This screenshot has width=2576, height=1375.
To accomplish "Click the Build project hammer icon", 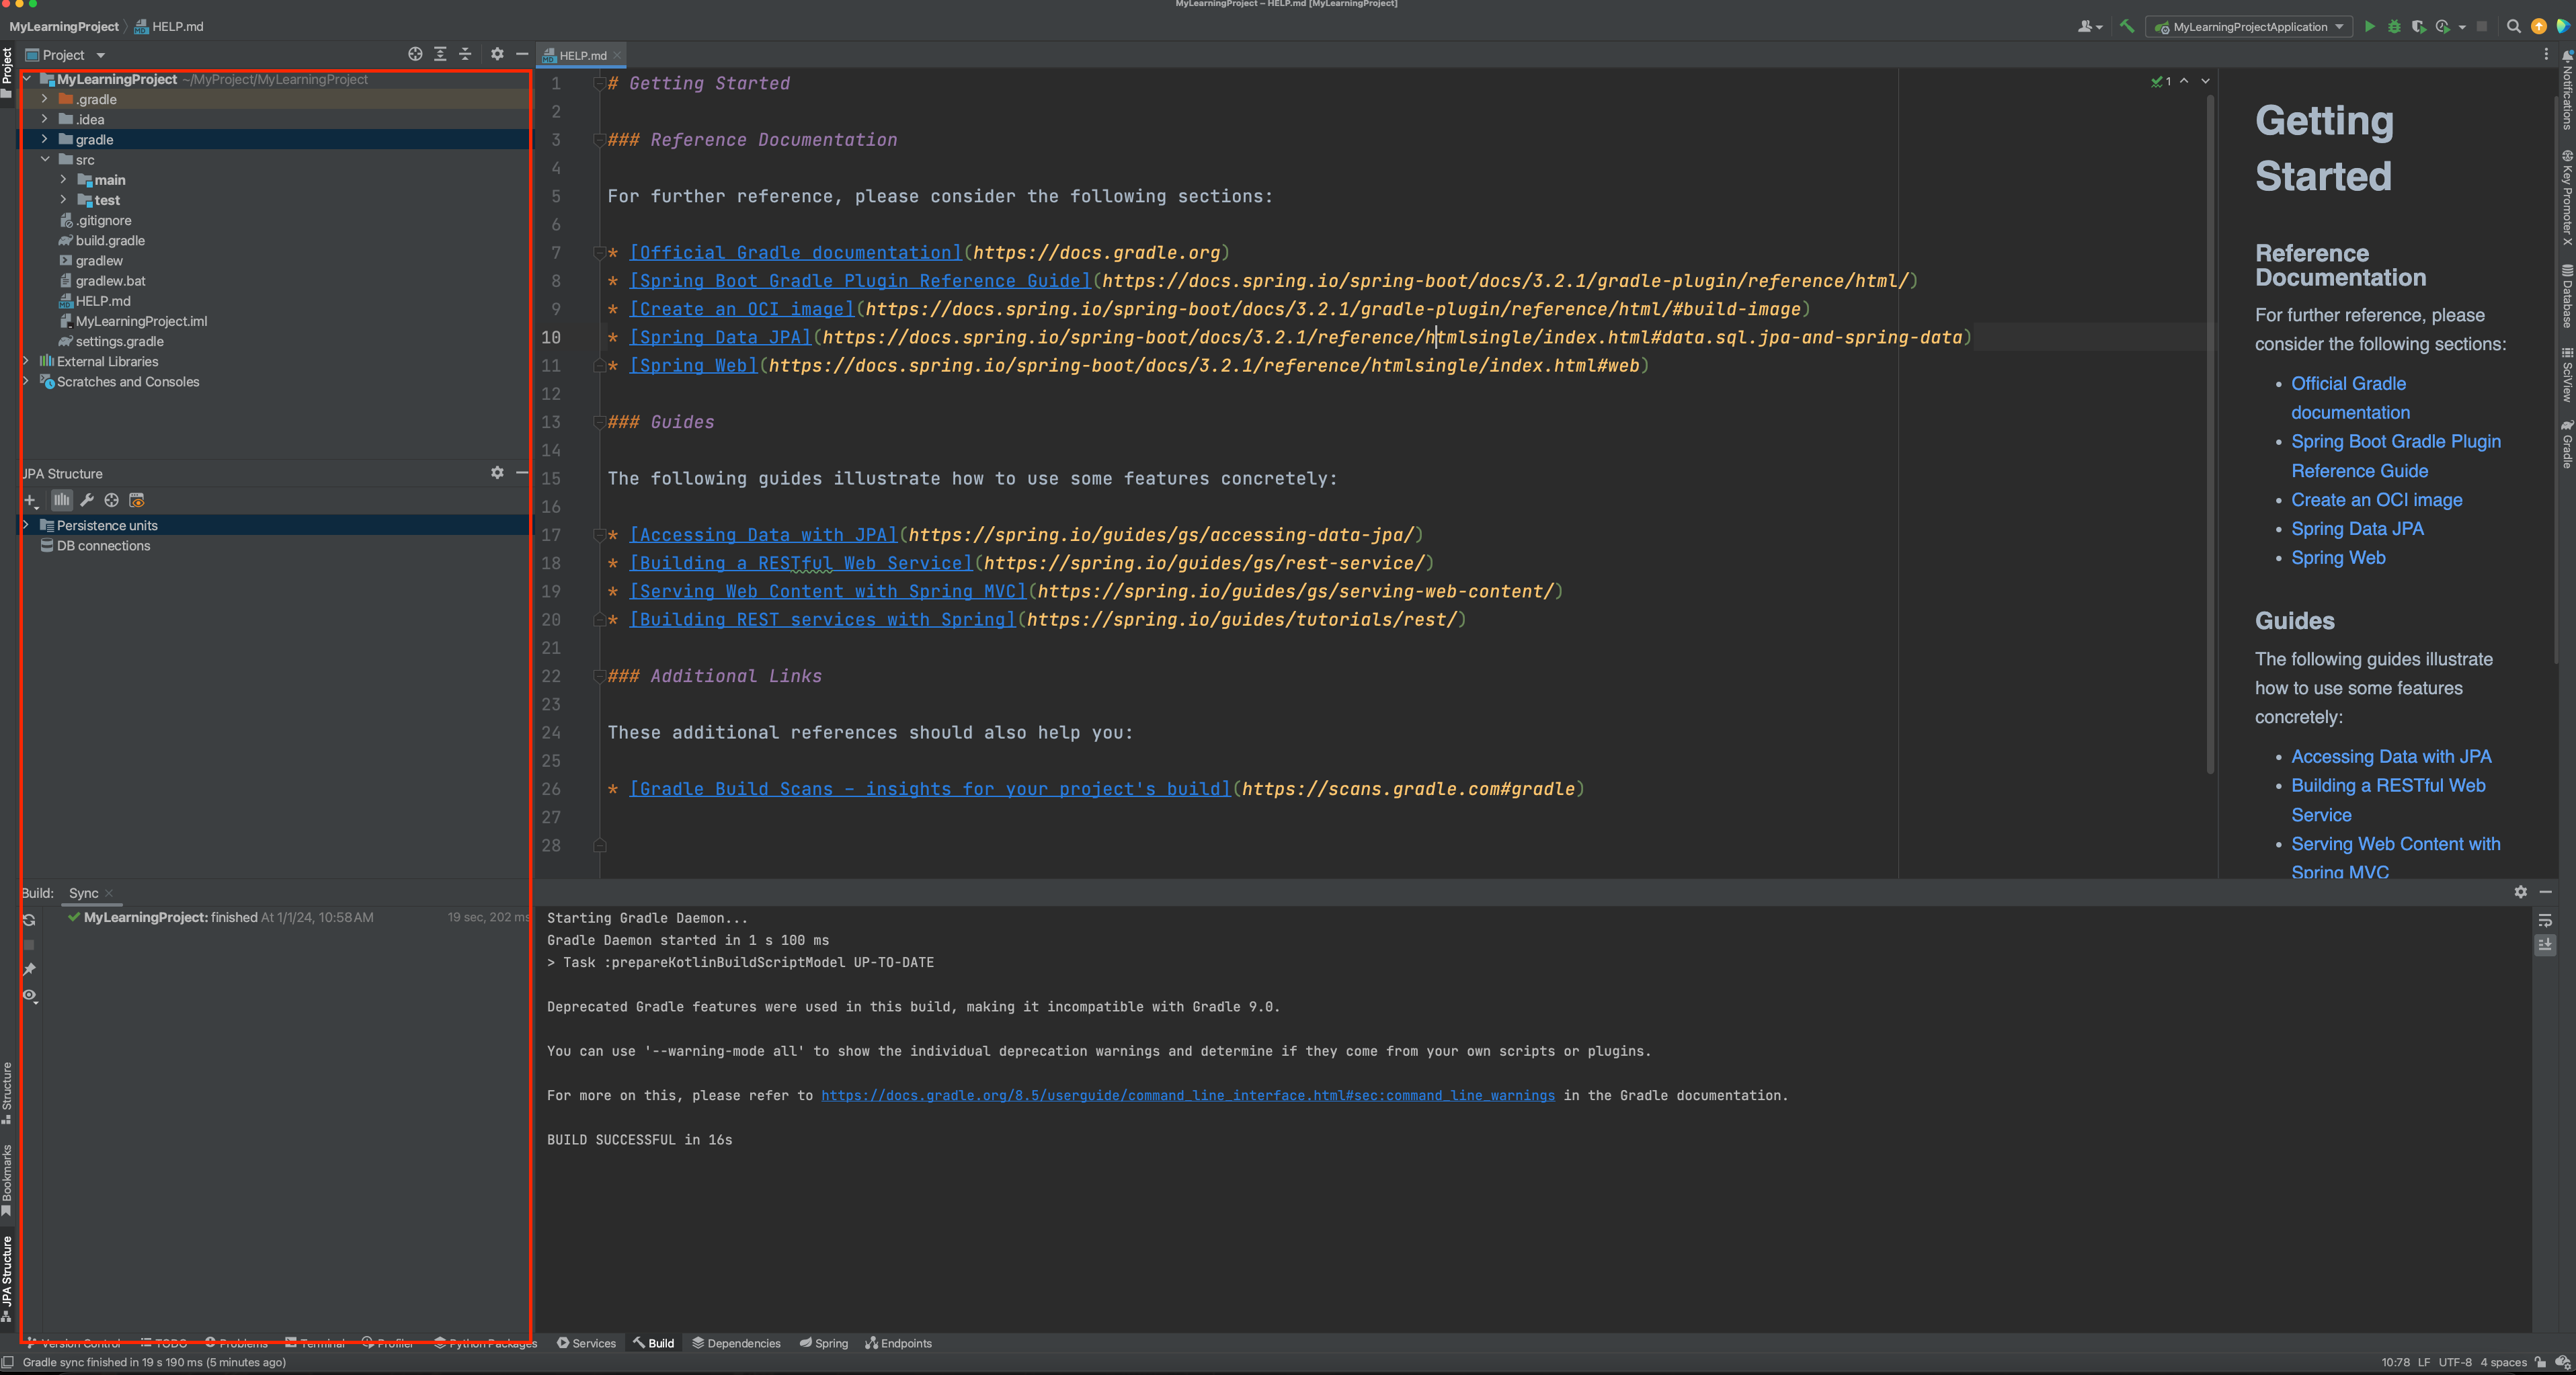I will (2126, 27).
